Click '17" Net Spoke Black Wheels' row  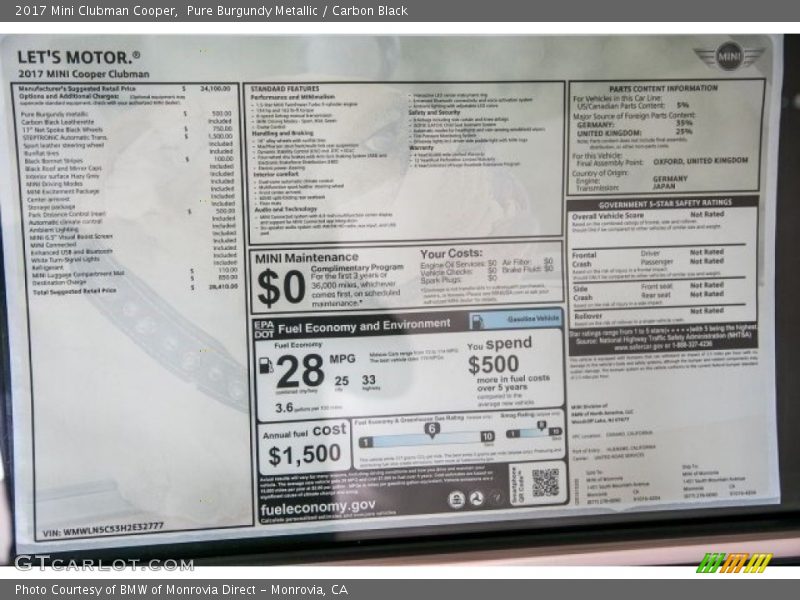coord(127,130)
